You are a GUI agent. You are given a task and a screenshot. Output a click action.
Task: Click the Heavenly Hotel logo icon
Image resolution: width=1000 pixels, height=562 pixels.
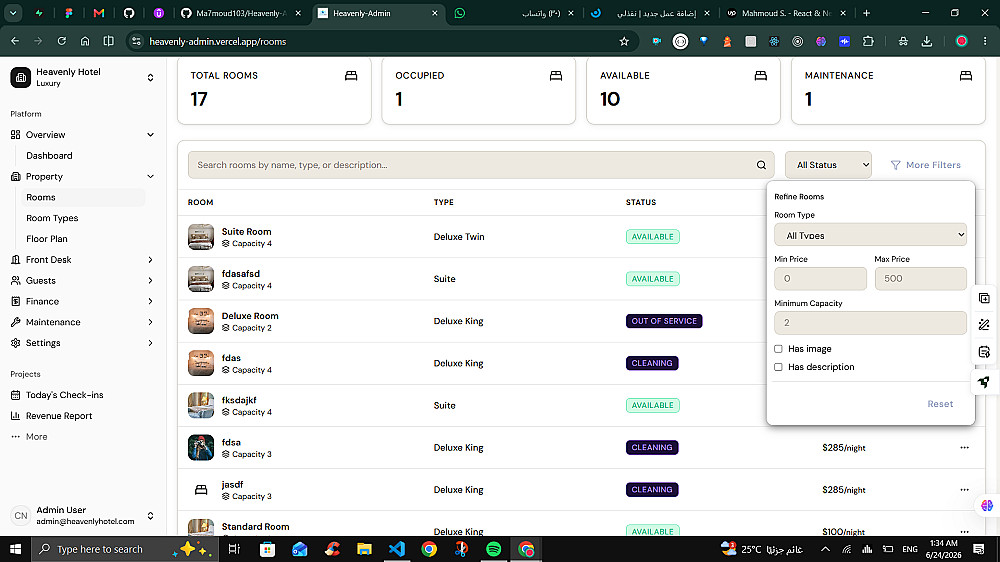20,77
